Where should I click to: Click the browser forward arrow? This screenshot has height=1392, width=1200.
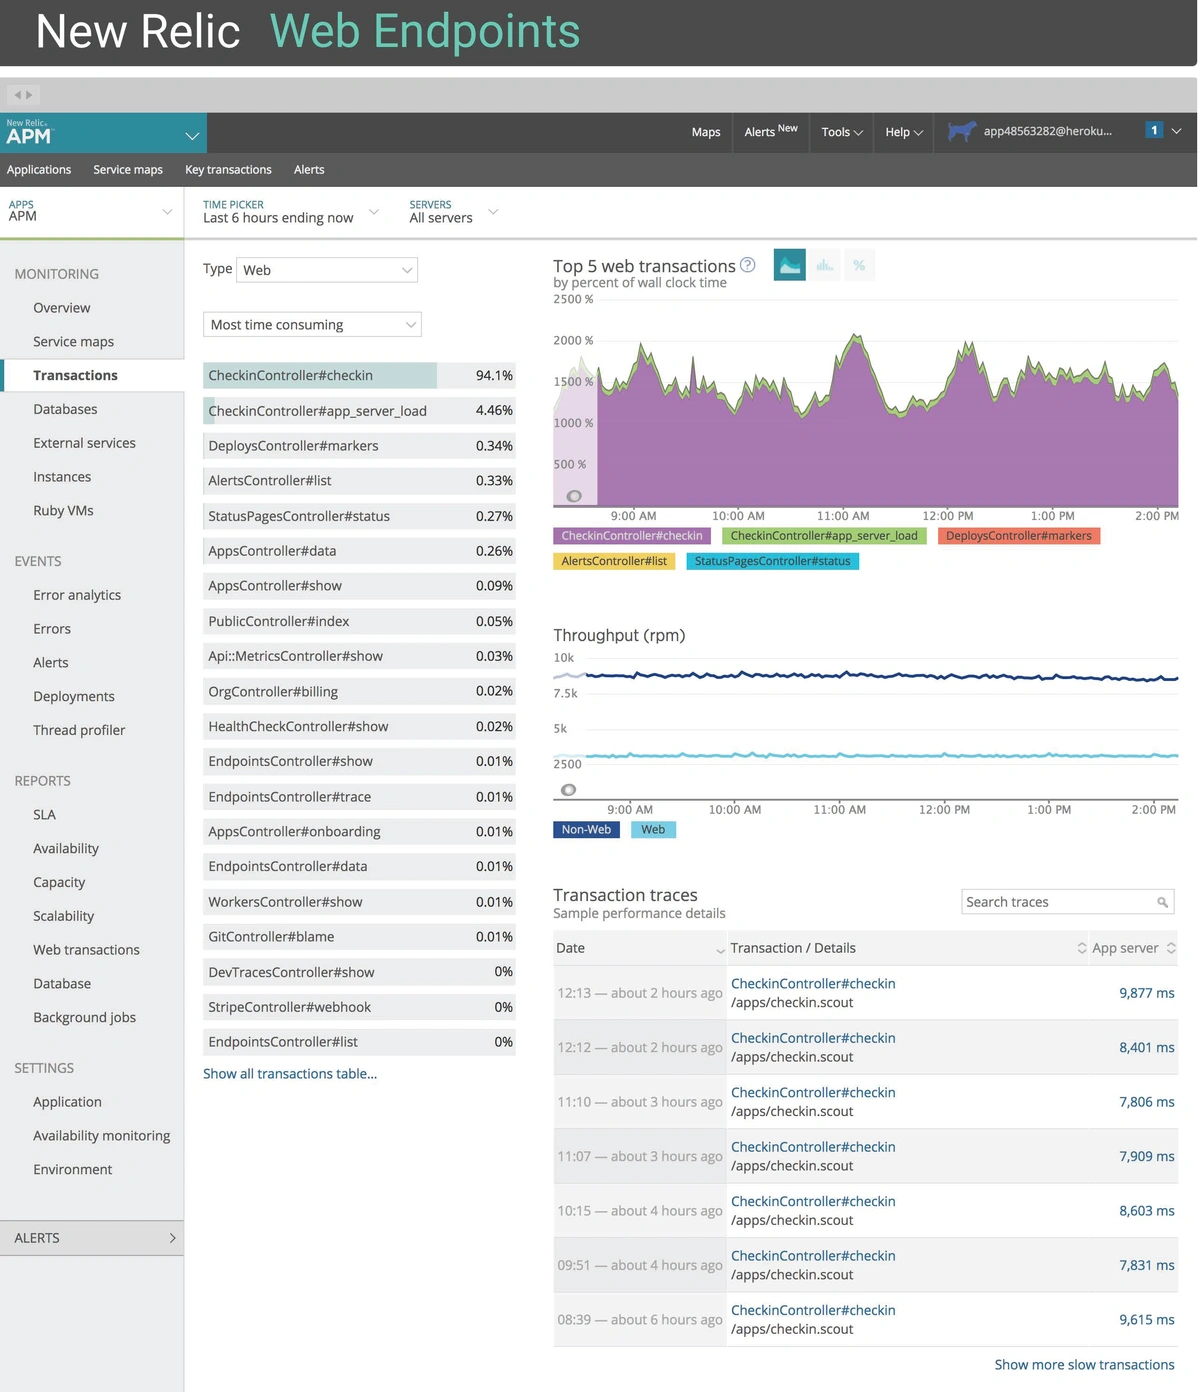point(29,95)
